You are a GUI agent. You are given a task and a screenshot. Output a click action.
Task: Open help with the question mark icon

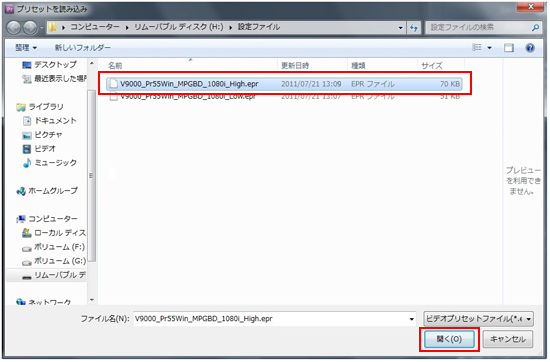(530, 47)
